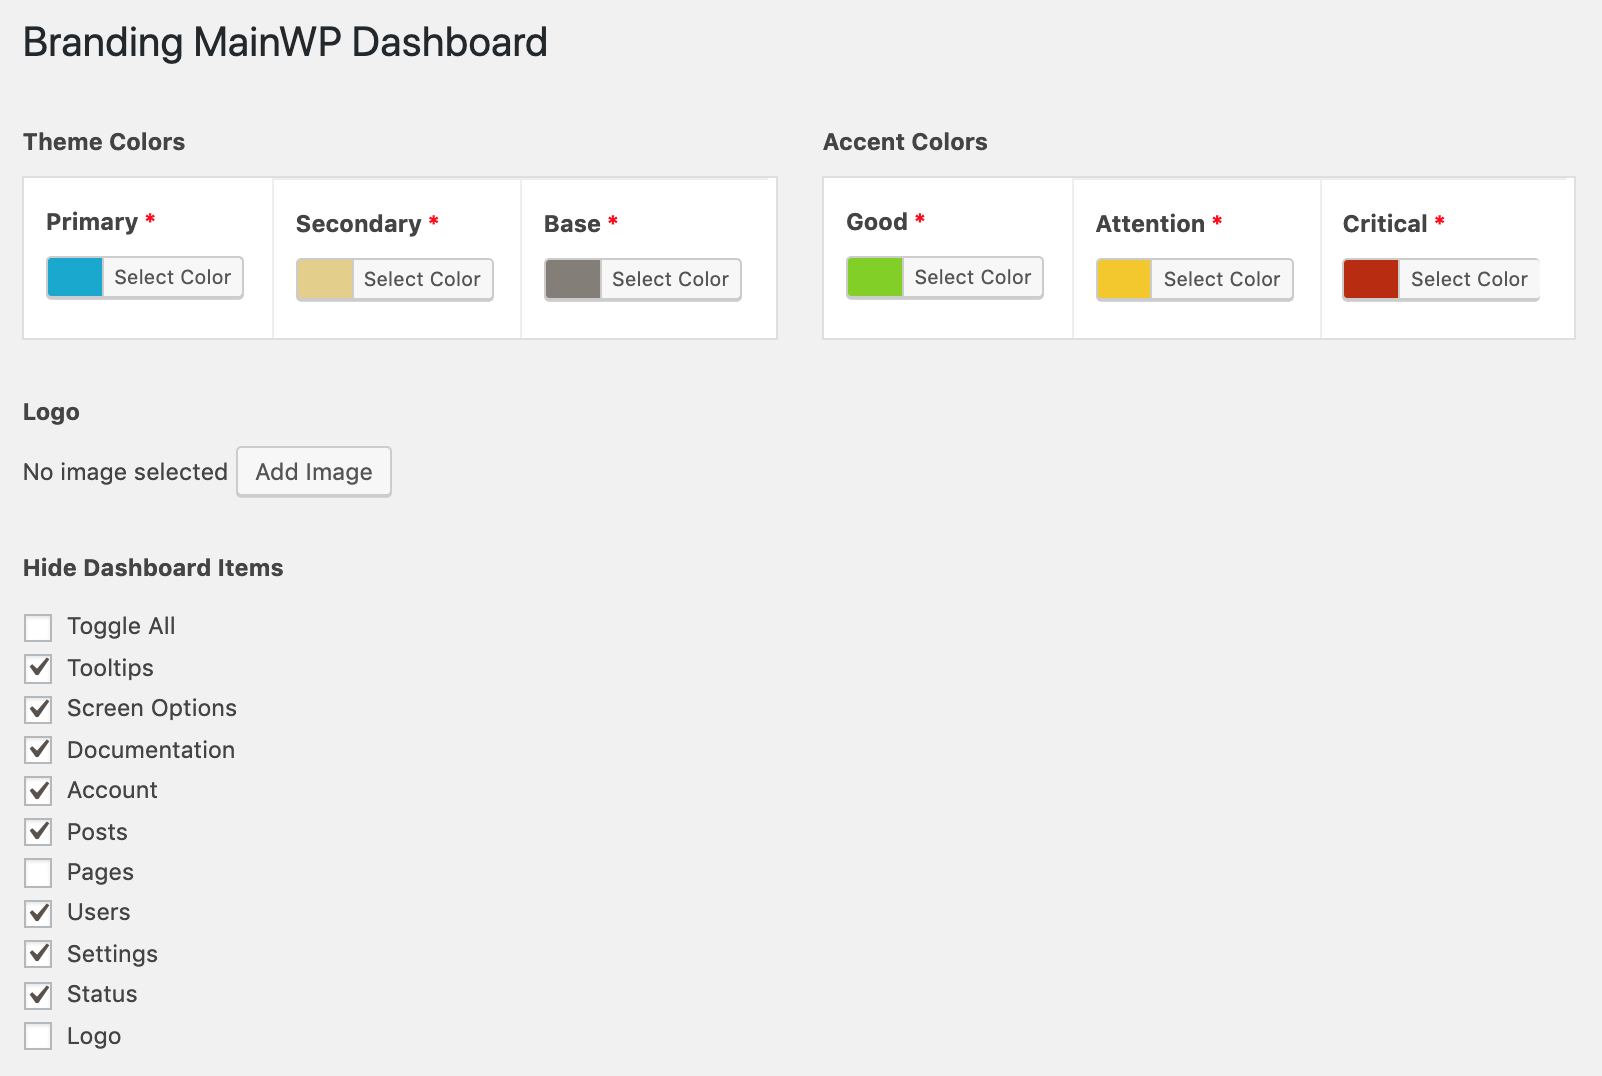Click the gray Base color swatch
The height and width of the screenshot is (1076, 1602).
[573, 279]
